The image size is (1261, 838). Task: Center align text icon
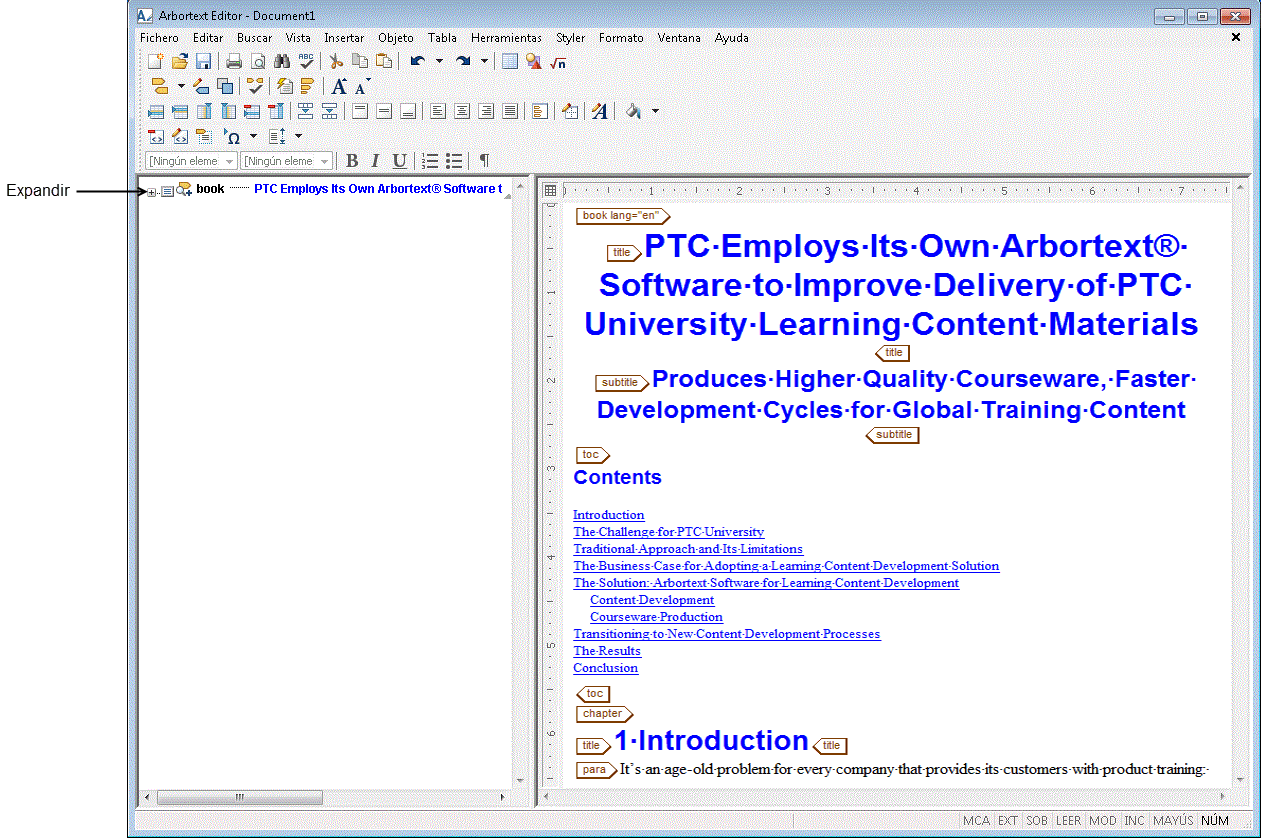point(462,111)
